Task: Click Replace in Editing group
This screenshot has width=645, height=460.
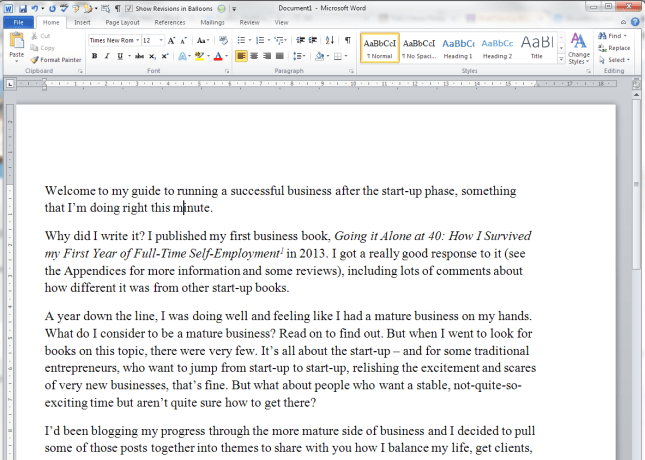Action: 614,48
